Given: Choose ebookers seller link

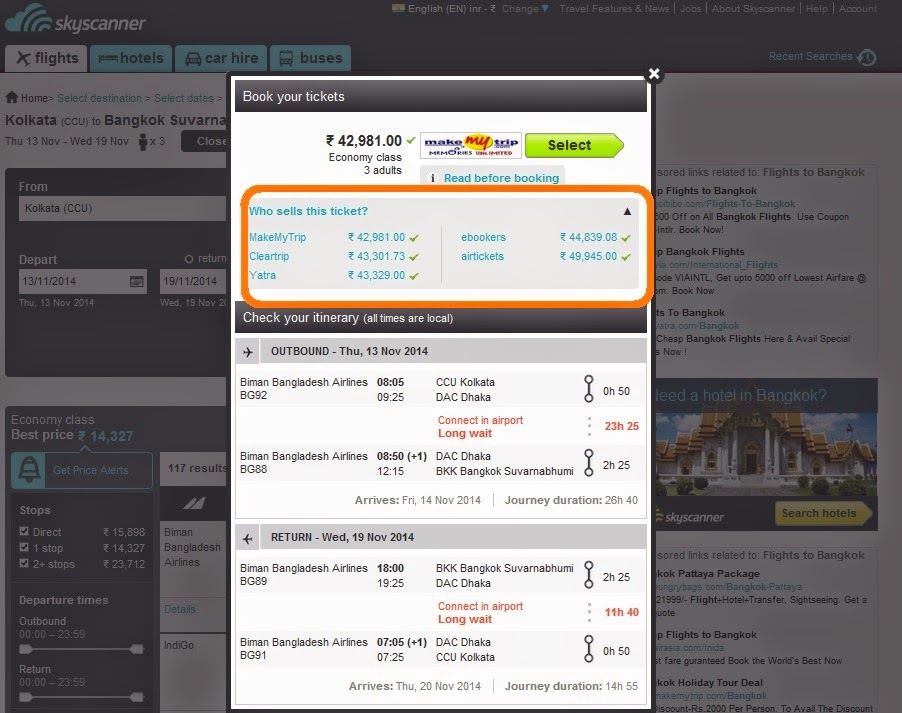Looking at the screenshot, I should click(x=483, y=237).
